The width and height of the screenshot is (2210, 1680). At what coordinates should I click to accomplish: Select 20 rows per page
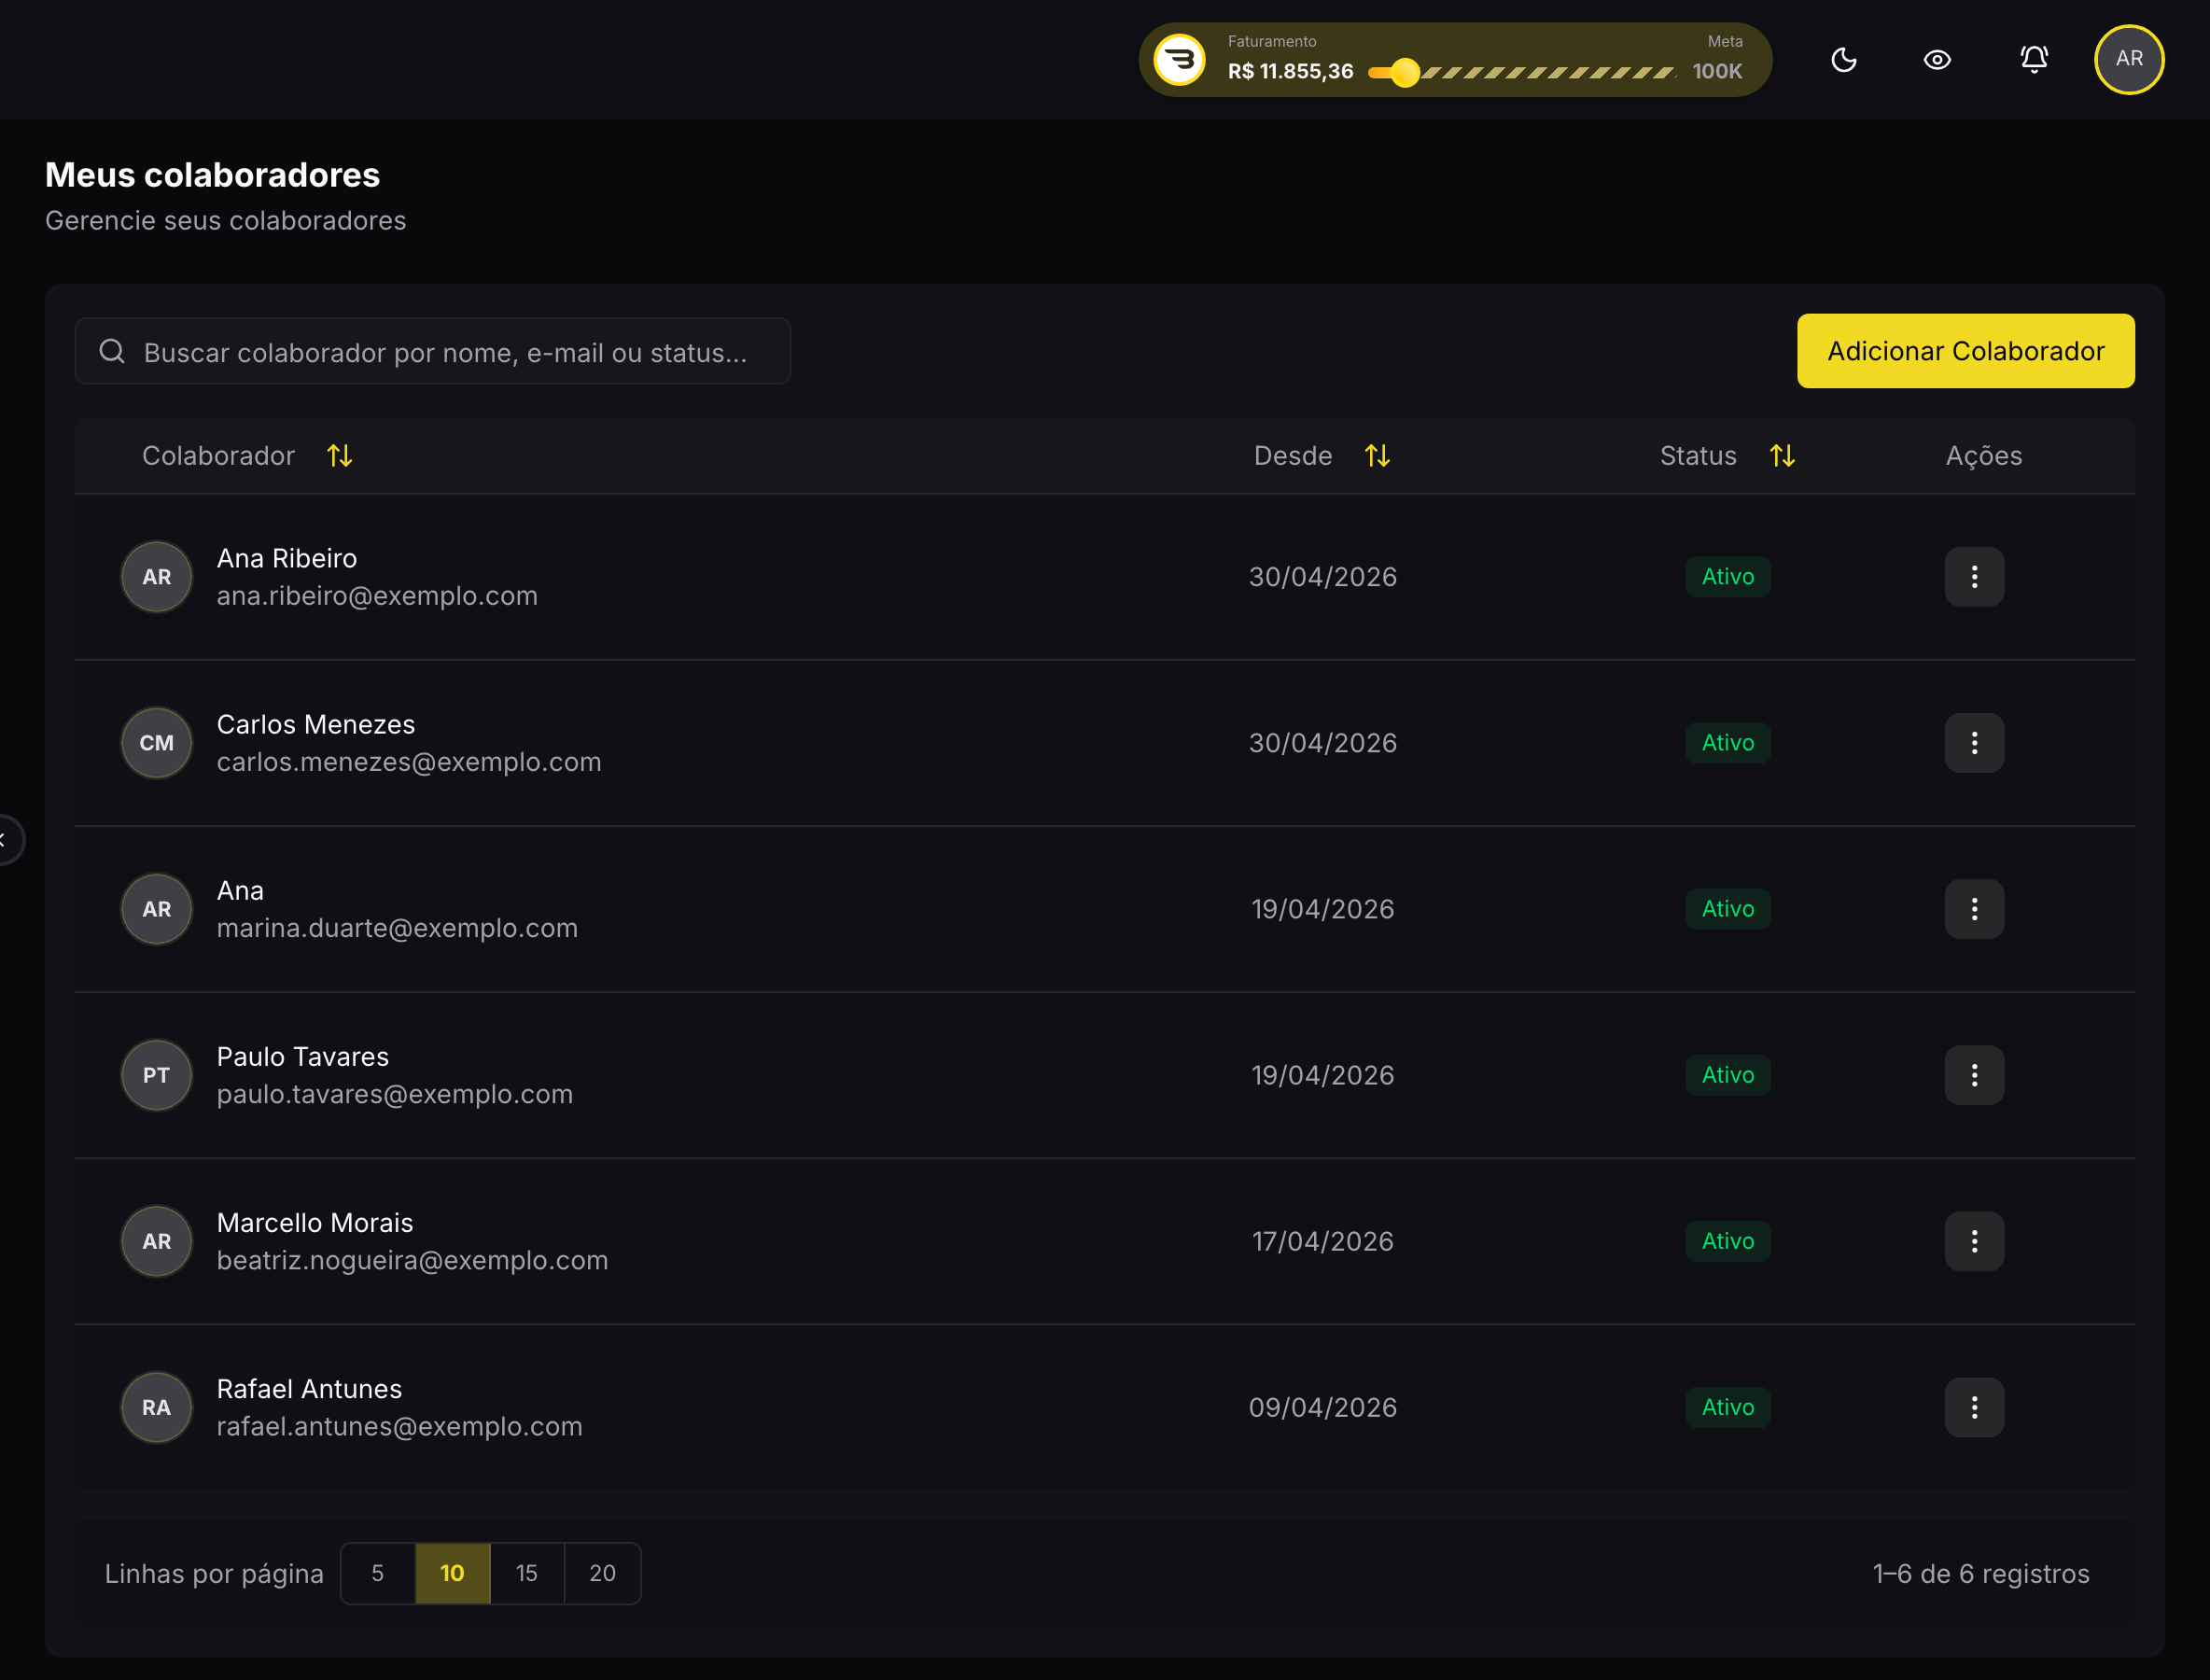[602, 1573]
